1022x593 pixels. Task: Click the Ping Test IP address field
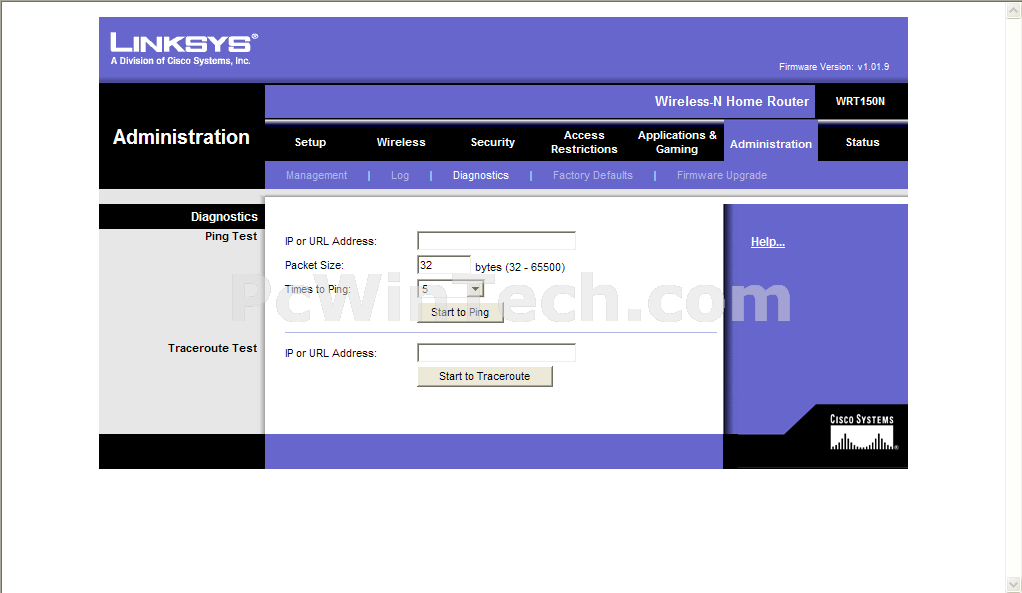496,241
